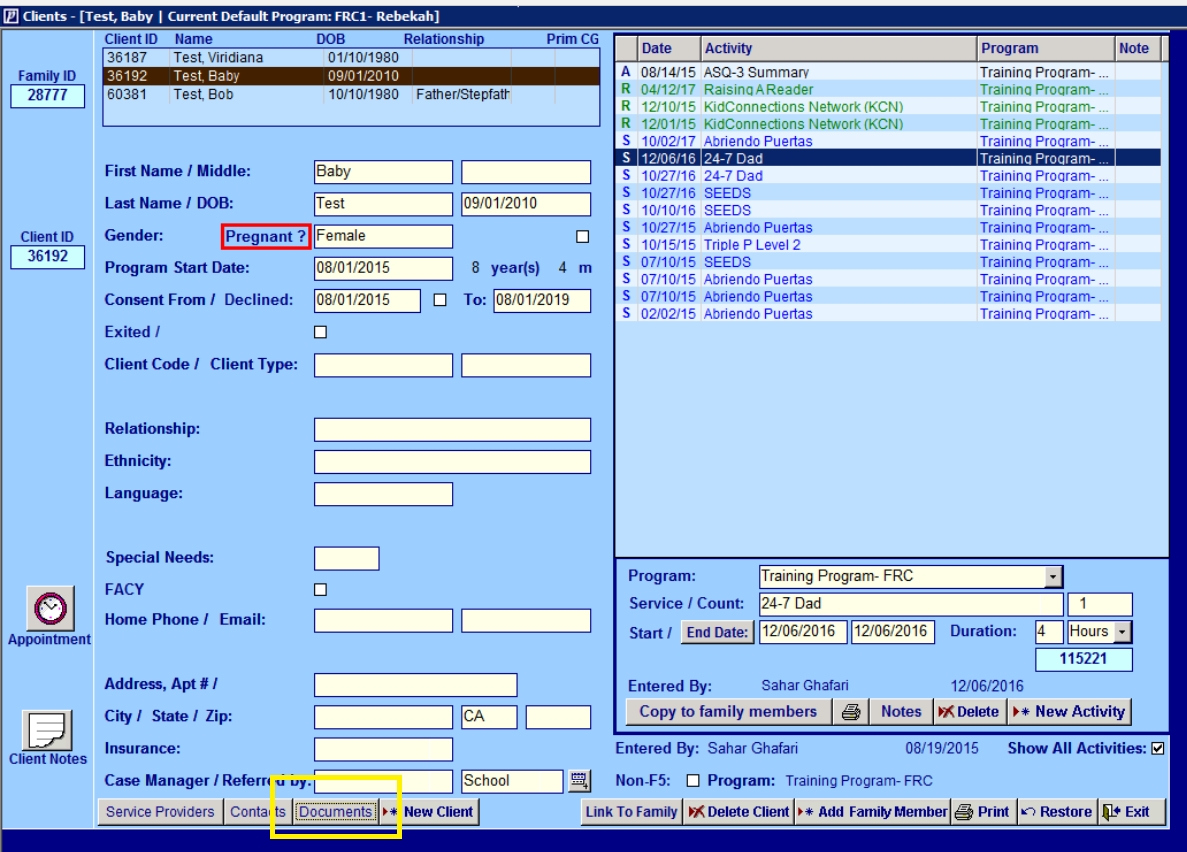Viewport: 1187px width, 852px height.
Task: Click the Gender field showing Female
Action: [383, 236]
